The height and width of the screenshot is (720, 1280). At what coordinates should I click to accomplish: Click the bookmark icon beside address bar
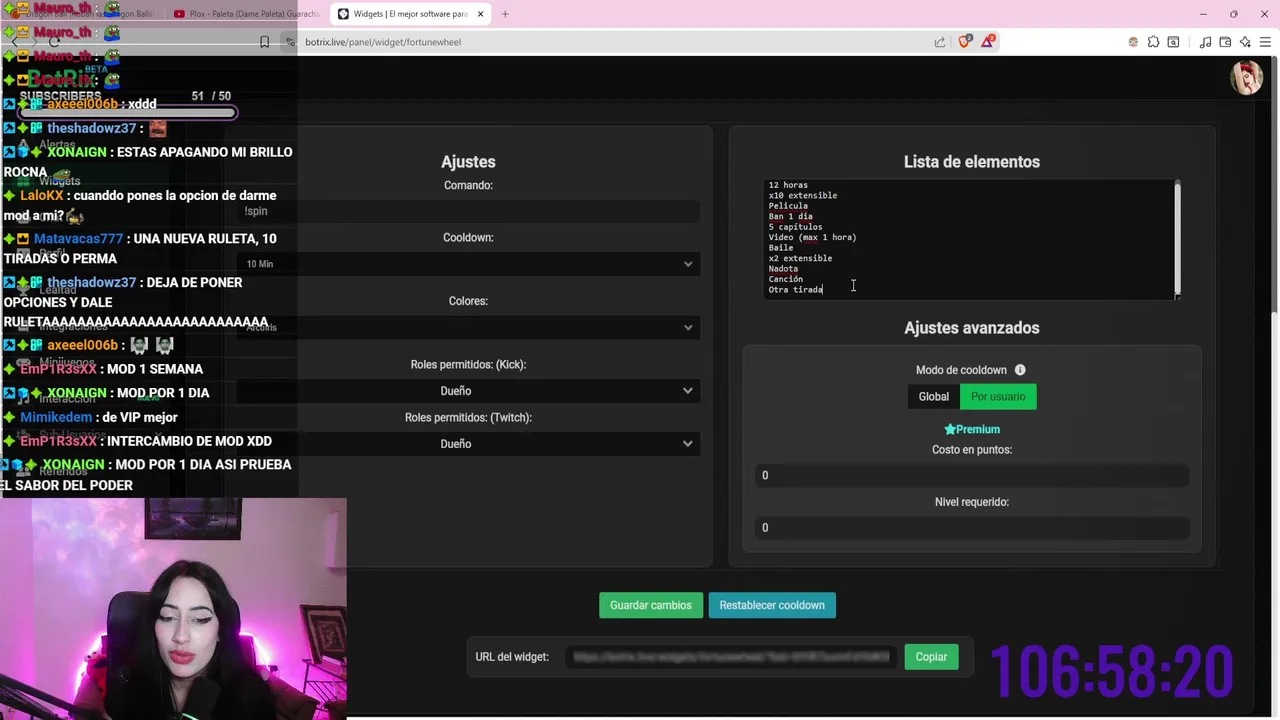(x=264, y=42)
